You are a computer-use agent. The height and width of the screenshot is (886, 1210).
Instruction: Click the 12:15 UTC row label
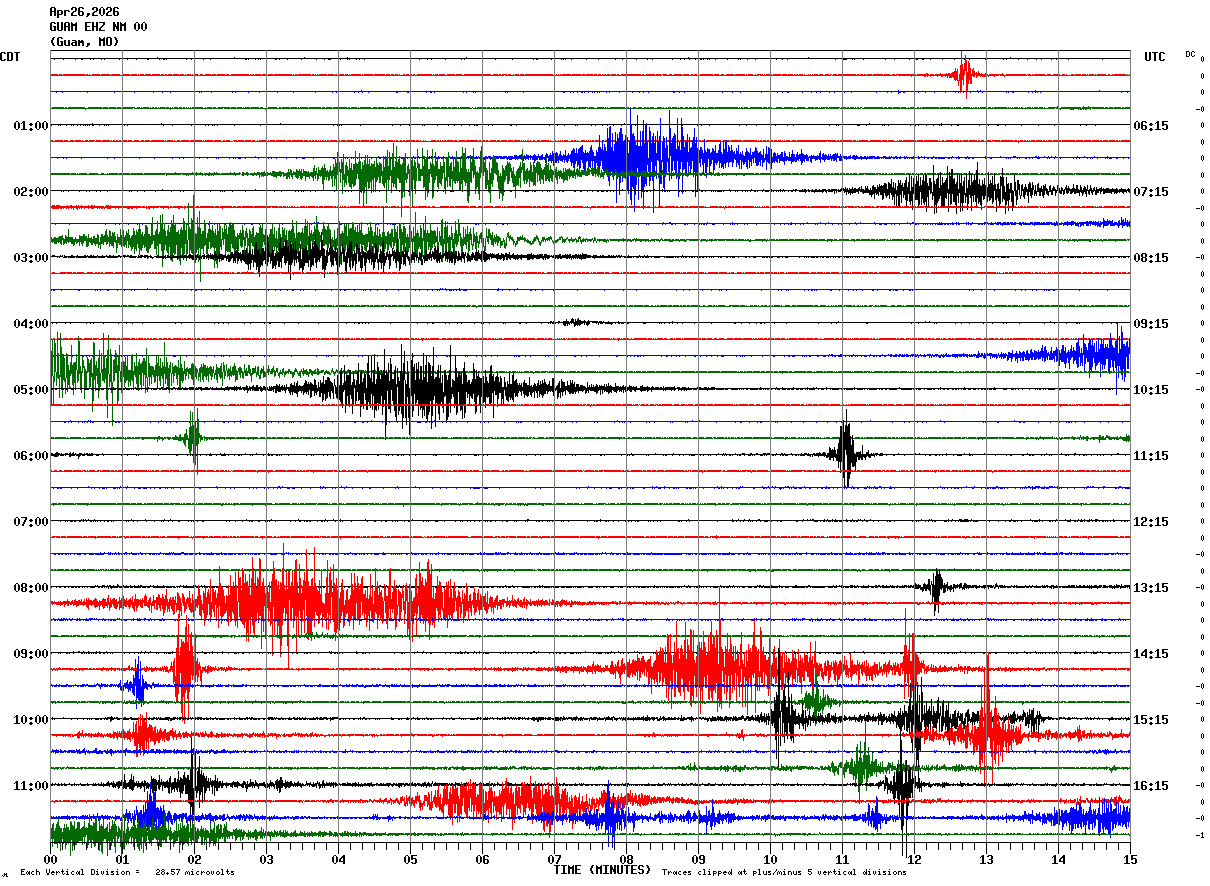click(1151, 522)
